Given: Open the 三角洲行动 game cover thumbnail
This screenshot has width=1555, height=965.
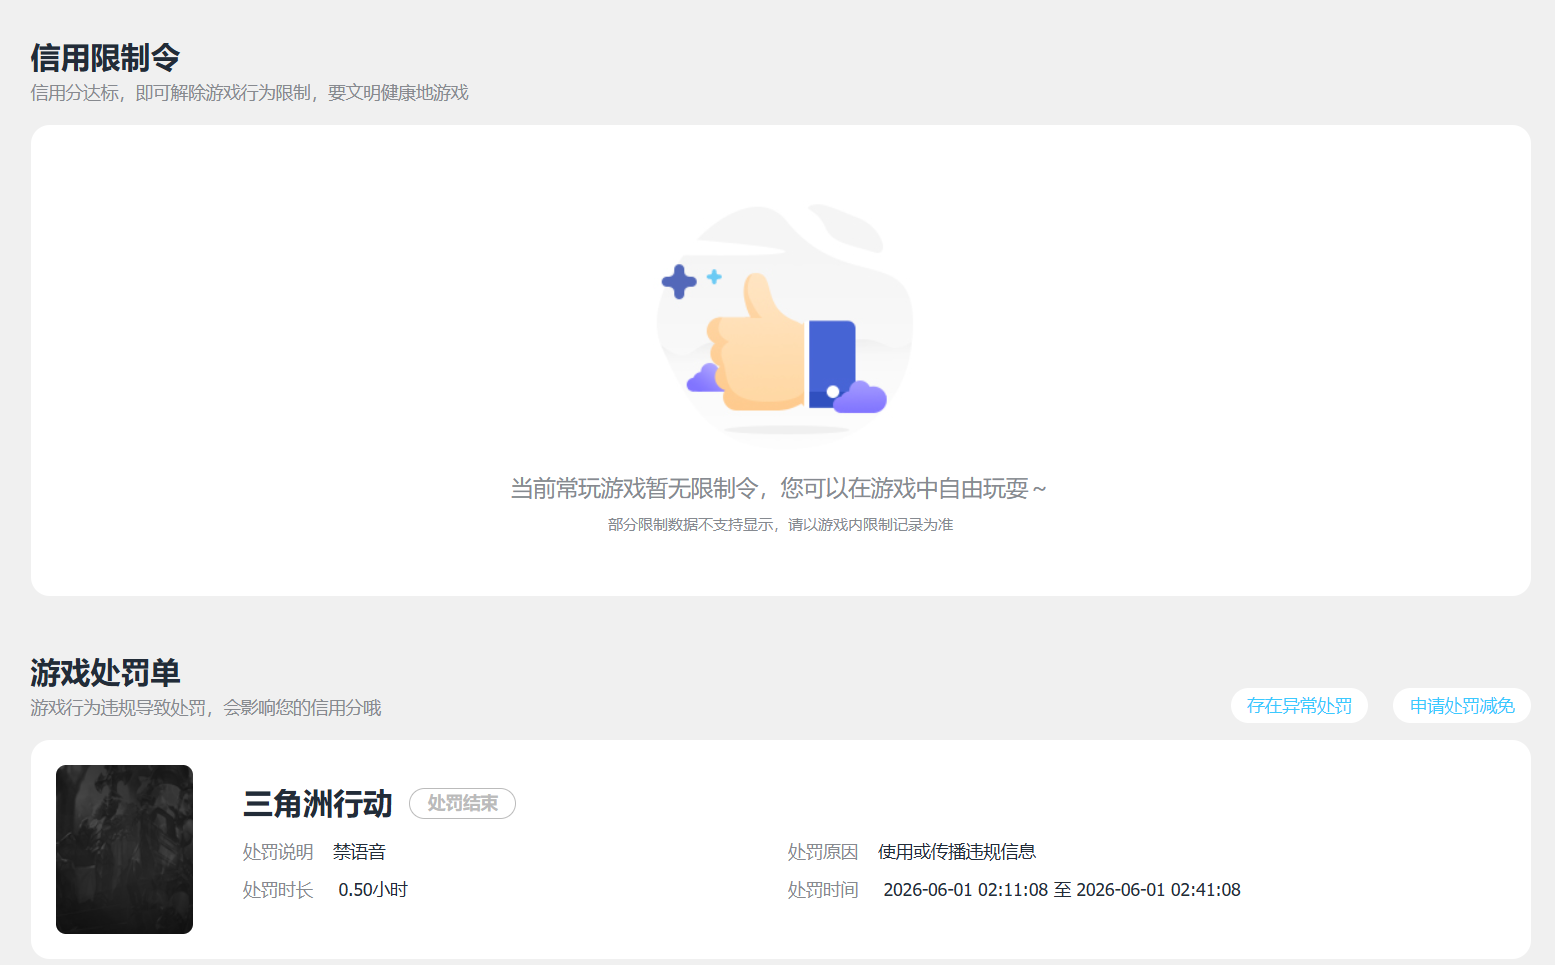Looking at the screenshot, I should coord(124,849).
